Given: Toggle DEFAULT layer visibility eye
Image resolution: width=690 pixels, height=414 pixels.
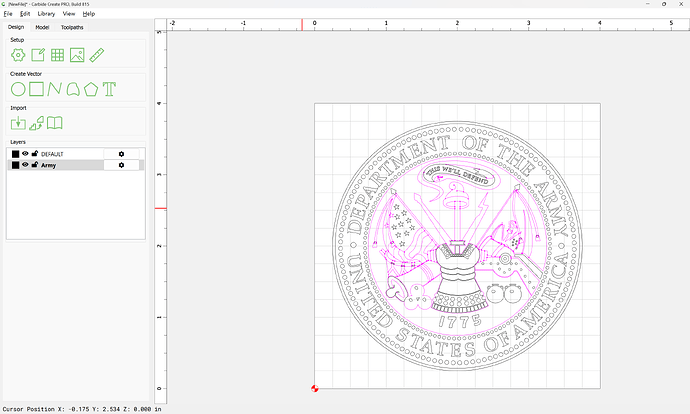Looking at the screenshot, I should pos(25,154).
